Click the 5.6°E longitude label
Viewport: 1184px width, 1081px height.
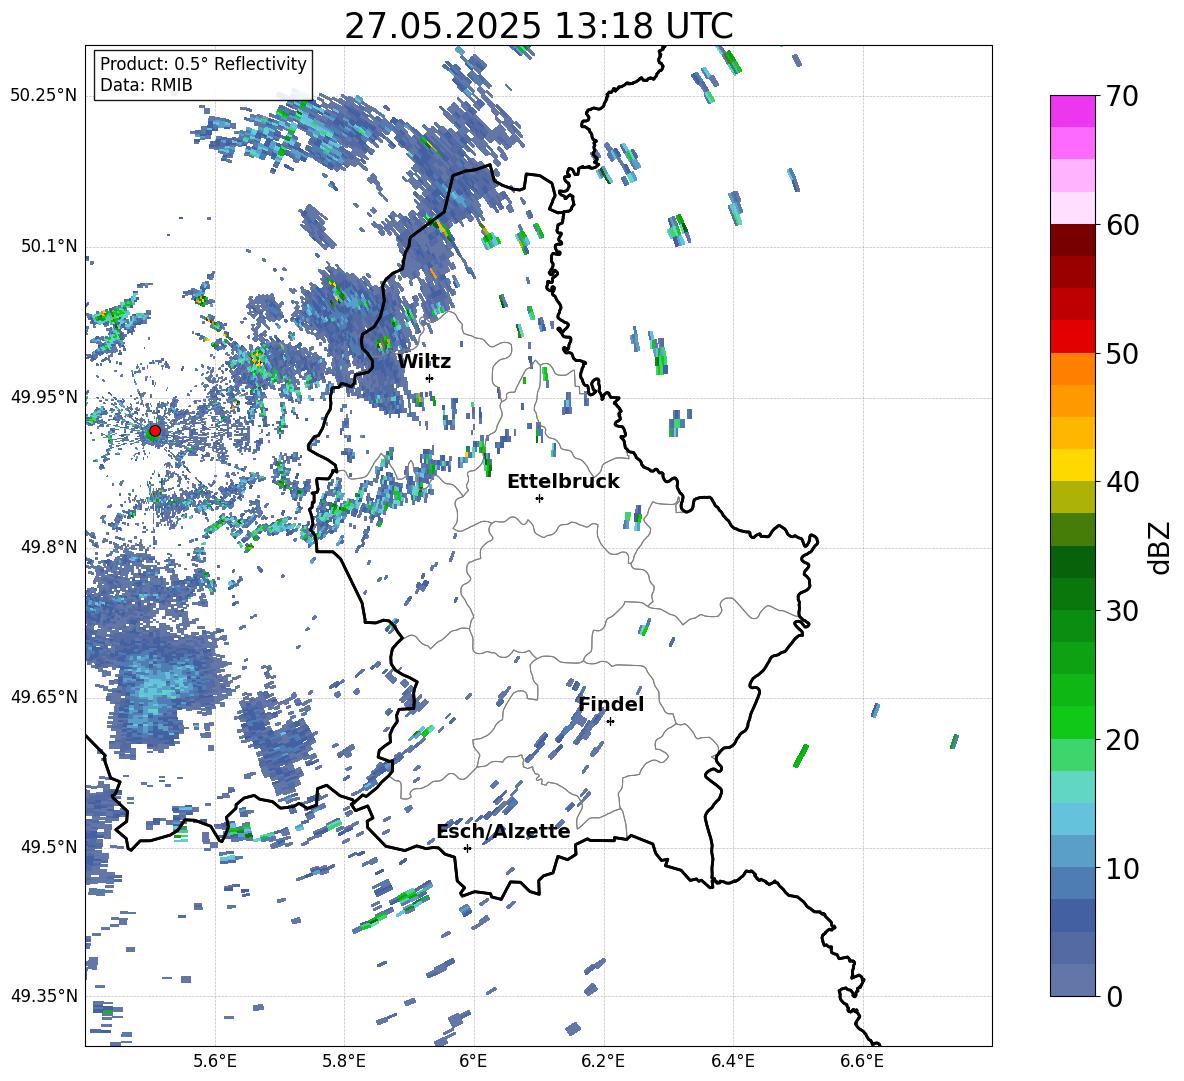[x=214, y=1061]
